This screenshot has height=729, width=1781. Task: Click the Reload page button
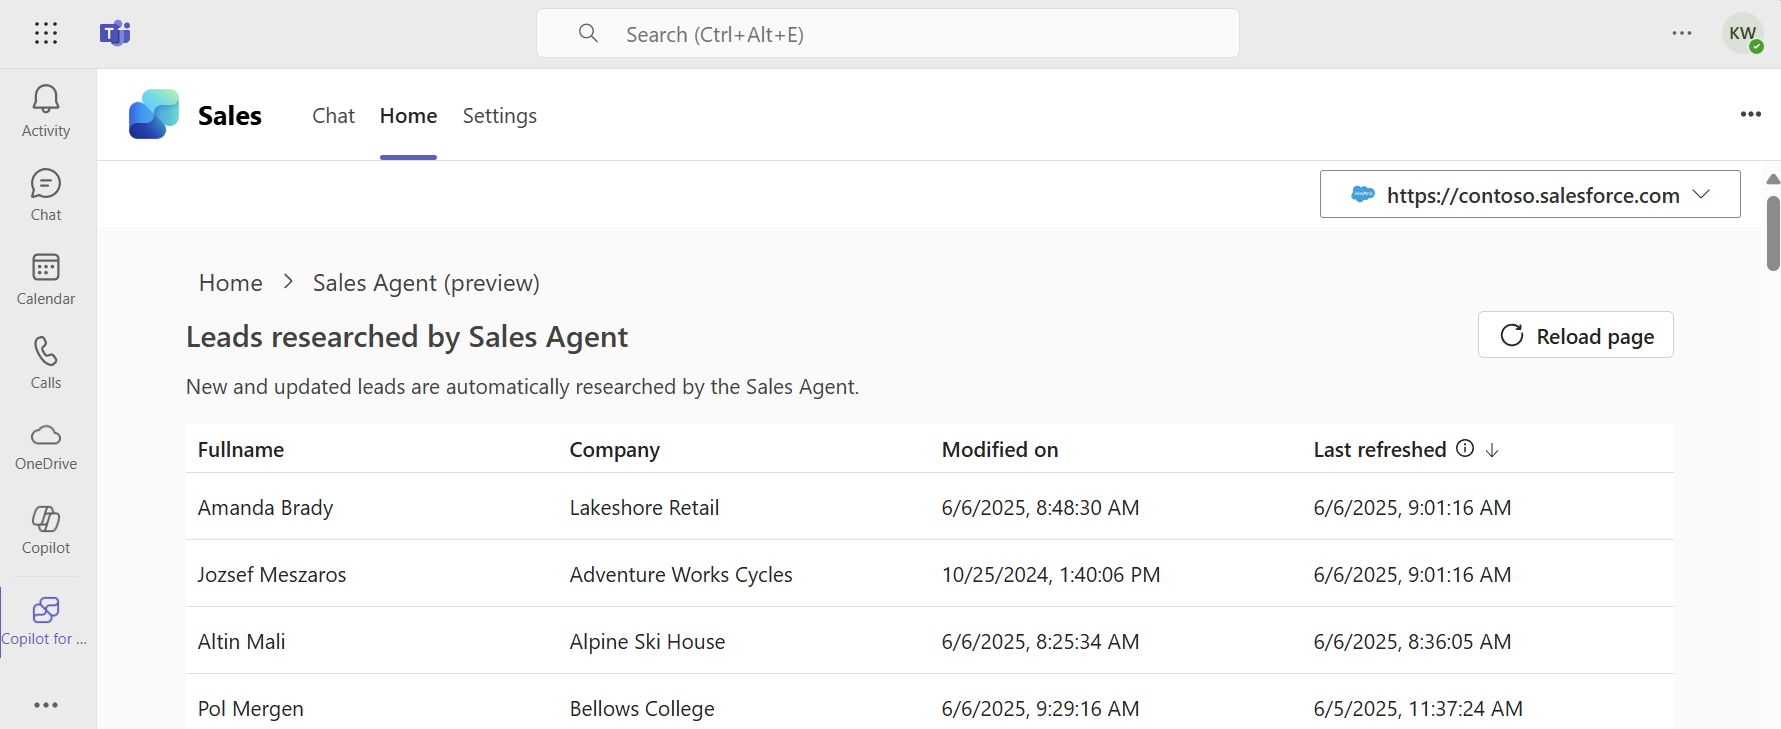point(1575,335)
